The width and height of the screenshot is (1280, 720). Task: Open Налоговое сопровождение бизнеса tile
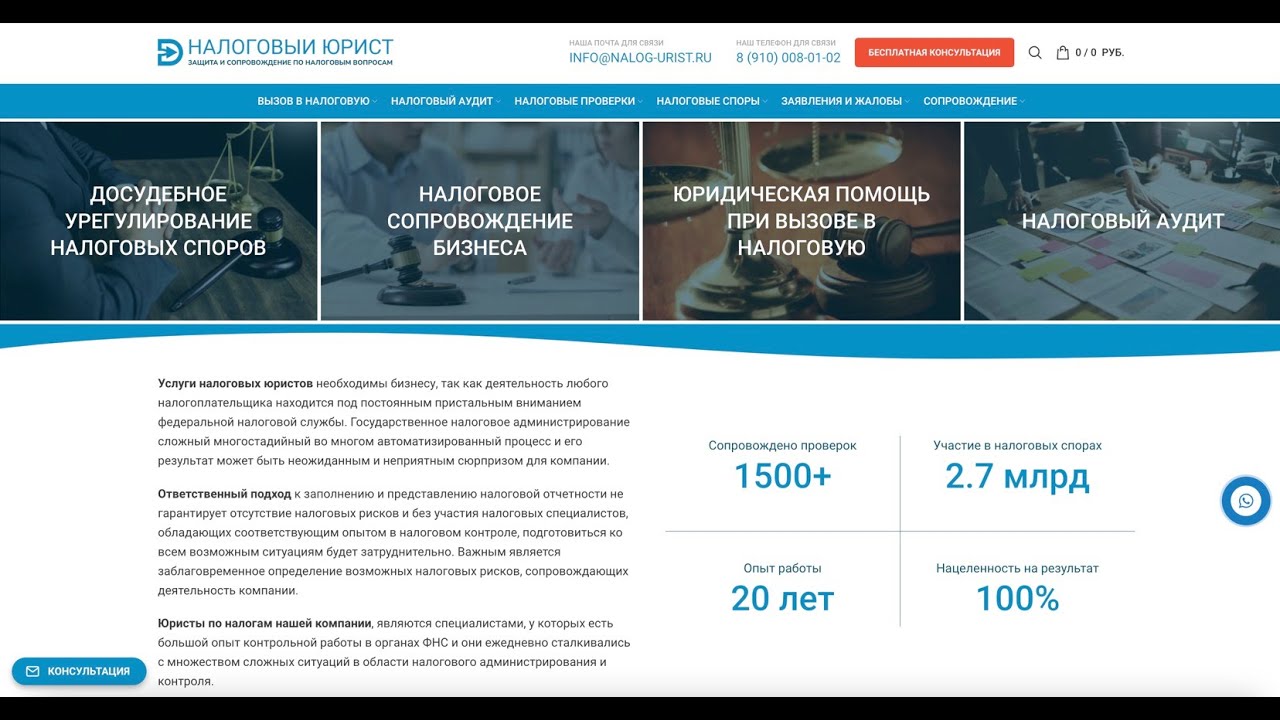point(480,221)
